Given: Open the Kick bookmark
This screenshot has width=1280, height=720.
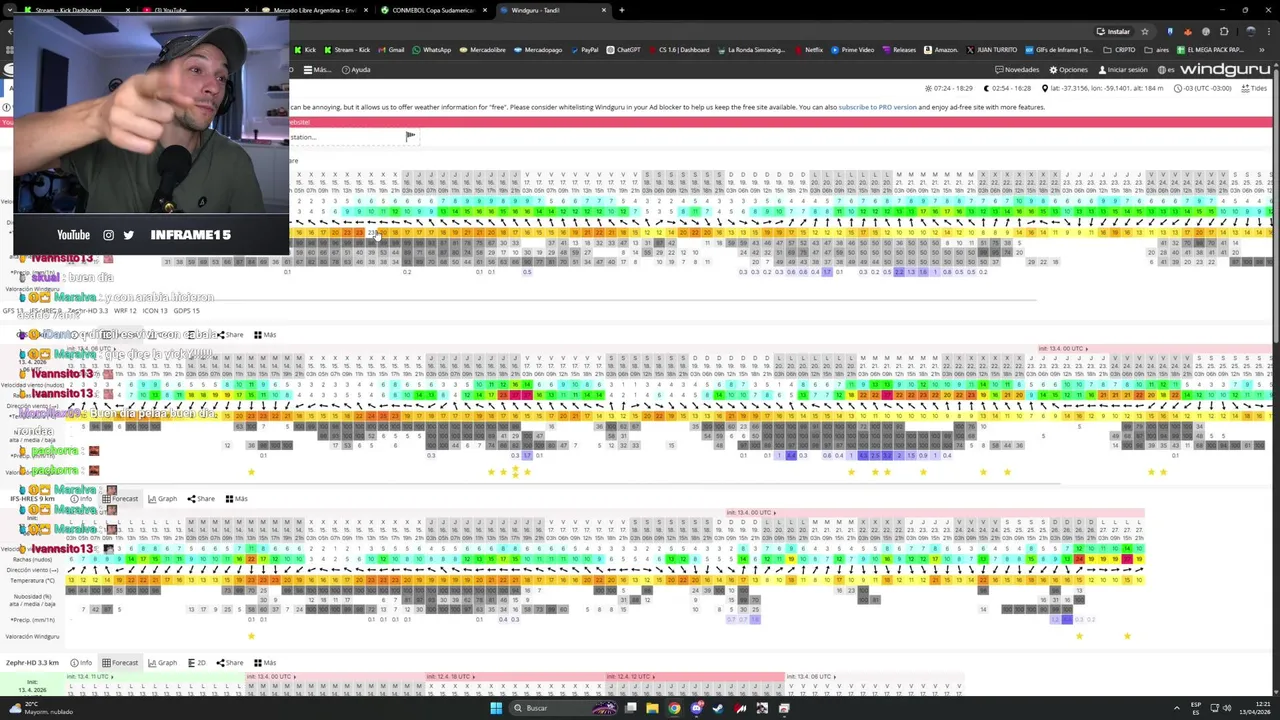Looking at the screenshot, I should [305, 49].
